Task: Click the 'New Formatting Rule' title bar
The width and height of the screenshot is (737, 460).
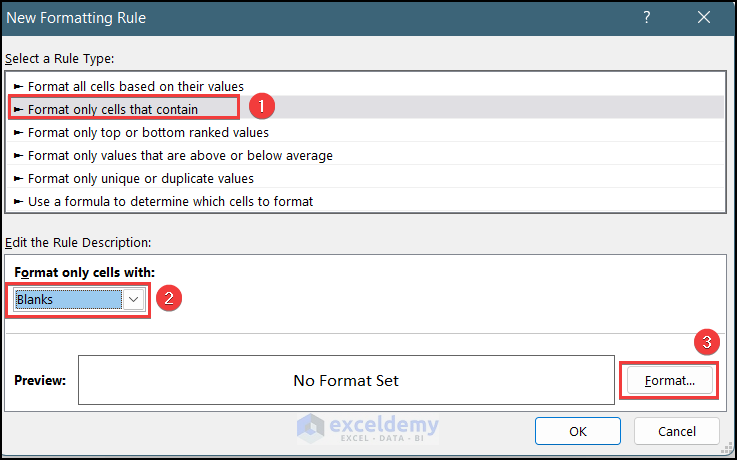Action: 300,19
